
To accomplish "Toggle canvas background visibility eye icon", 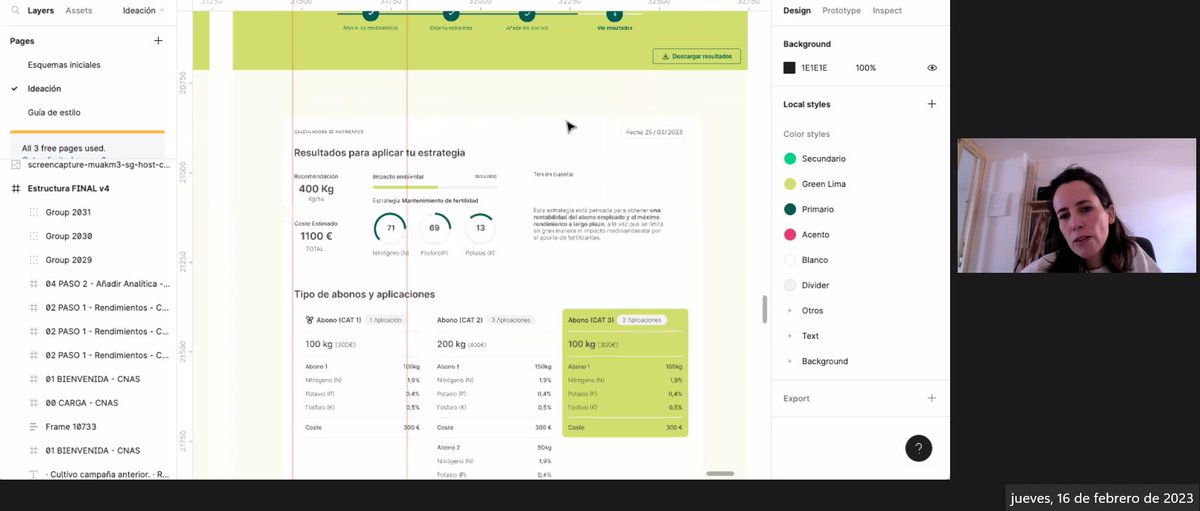I will (x=932, y=68).
